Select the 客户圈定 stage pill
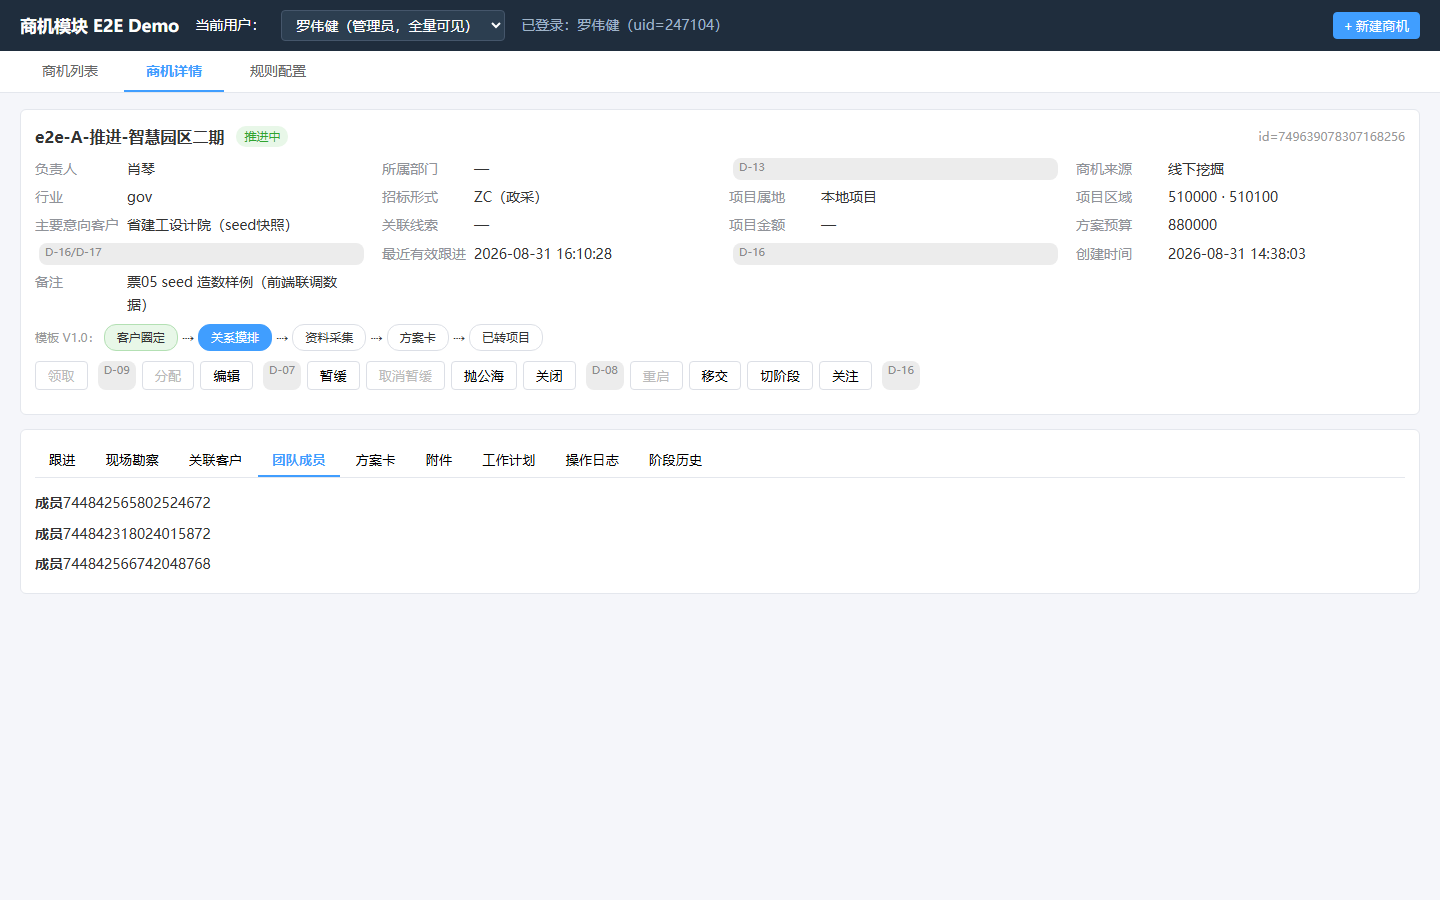Screen dimensions: 1440x900 tap(141, 338)
